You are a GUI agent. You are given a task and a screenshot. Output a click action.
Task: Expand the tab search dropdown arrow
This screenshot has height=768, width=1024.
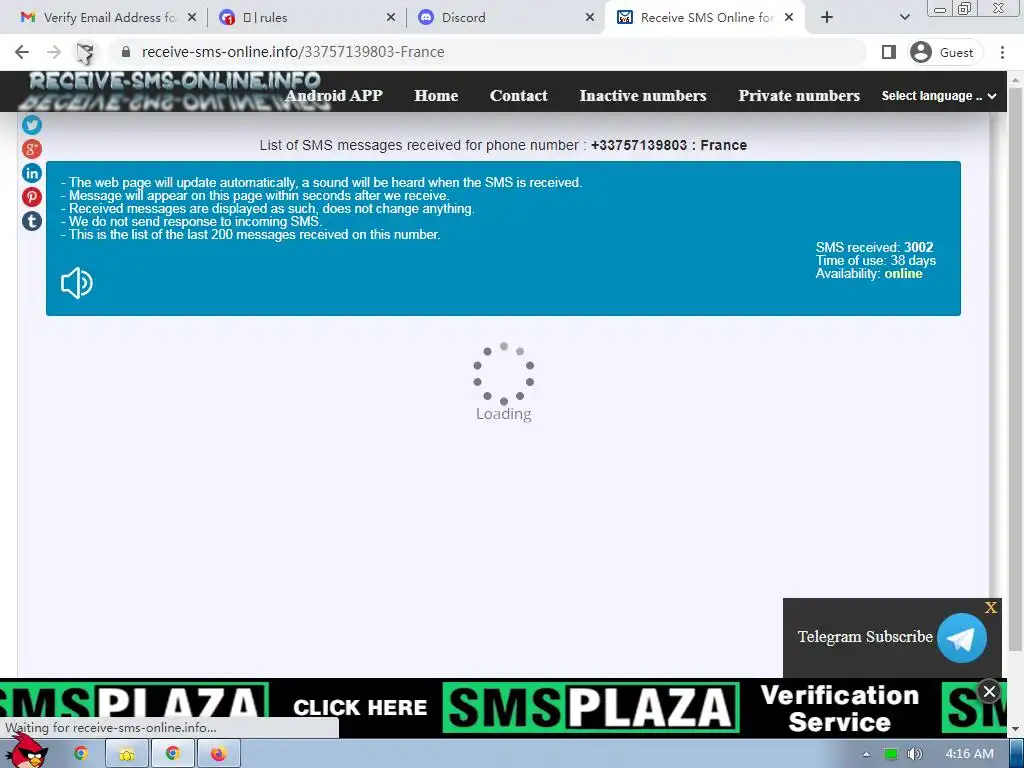click(x=904, y=18)
